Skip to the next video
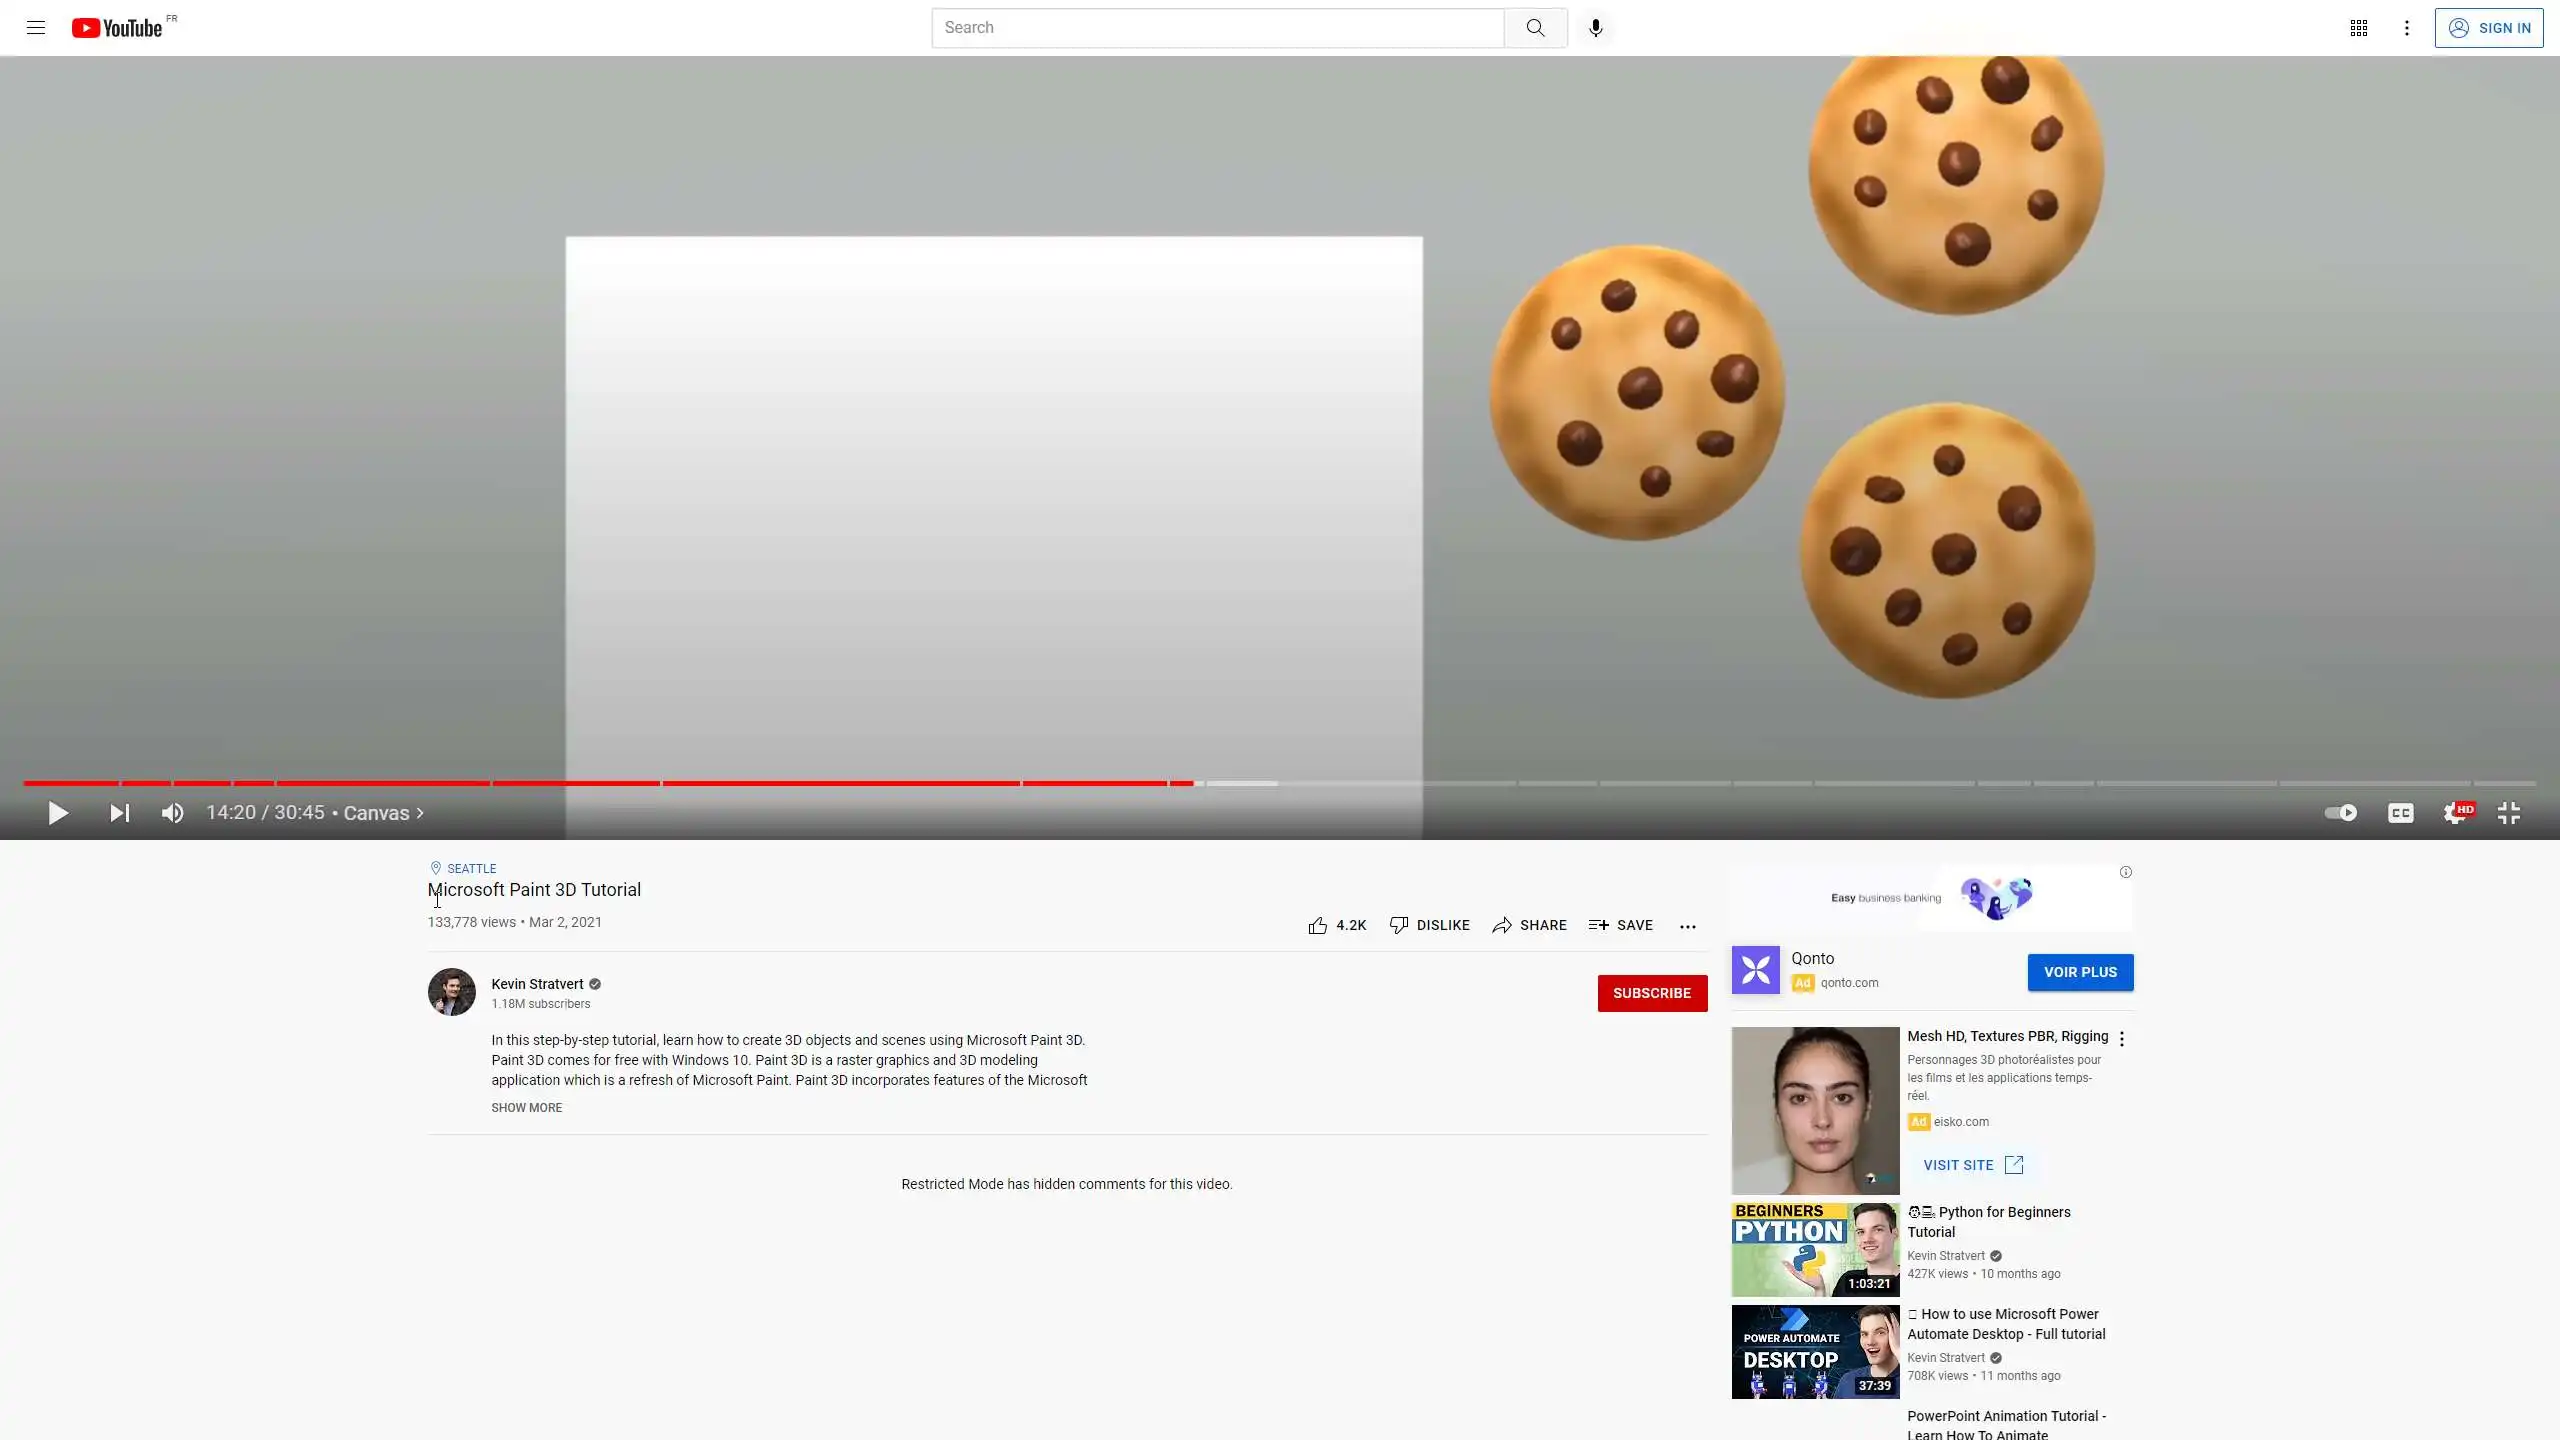 (x=119, y=813)
